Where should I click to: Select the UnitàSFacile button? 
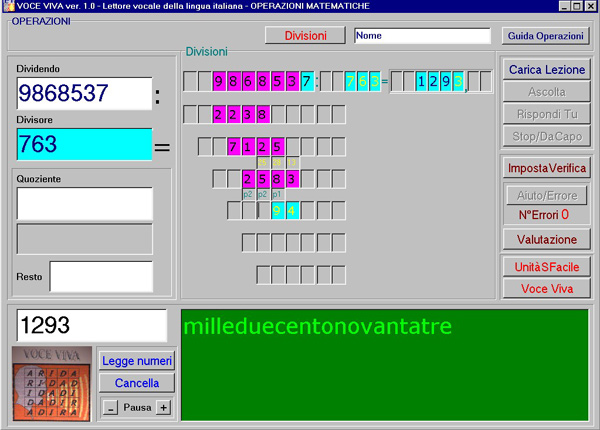click(x=546, y=267)
